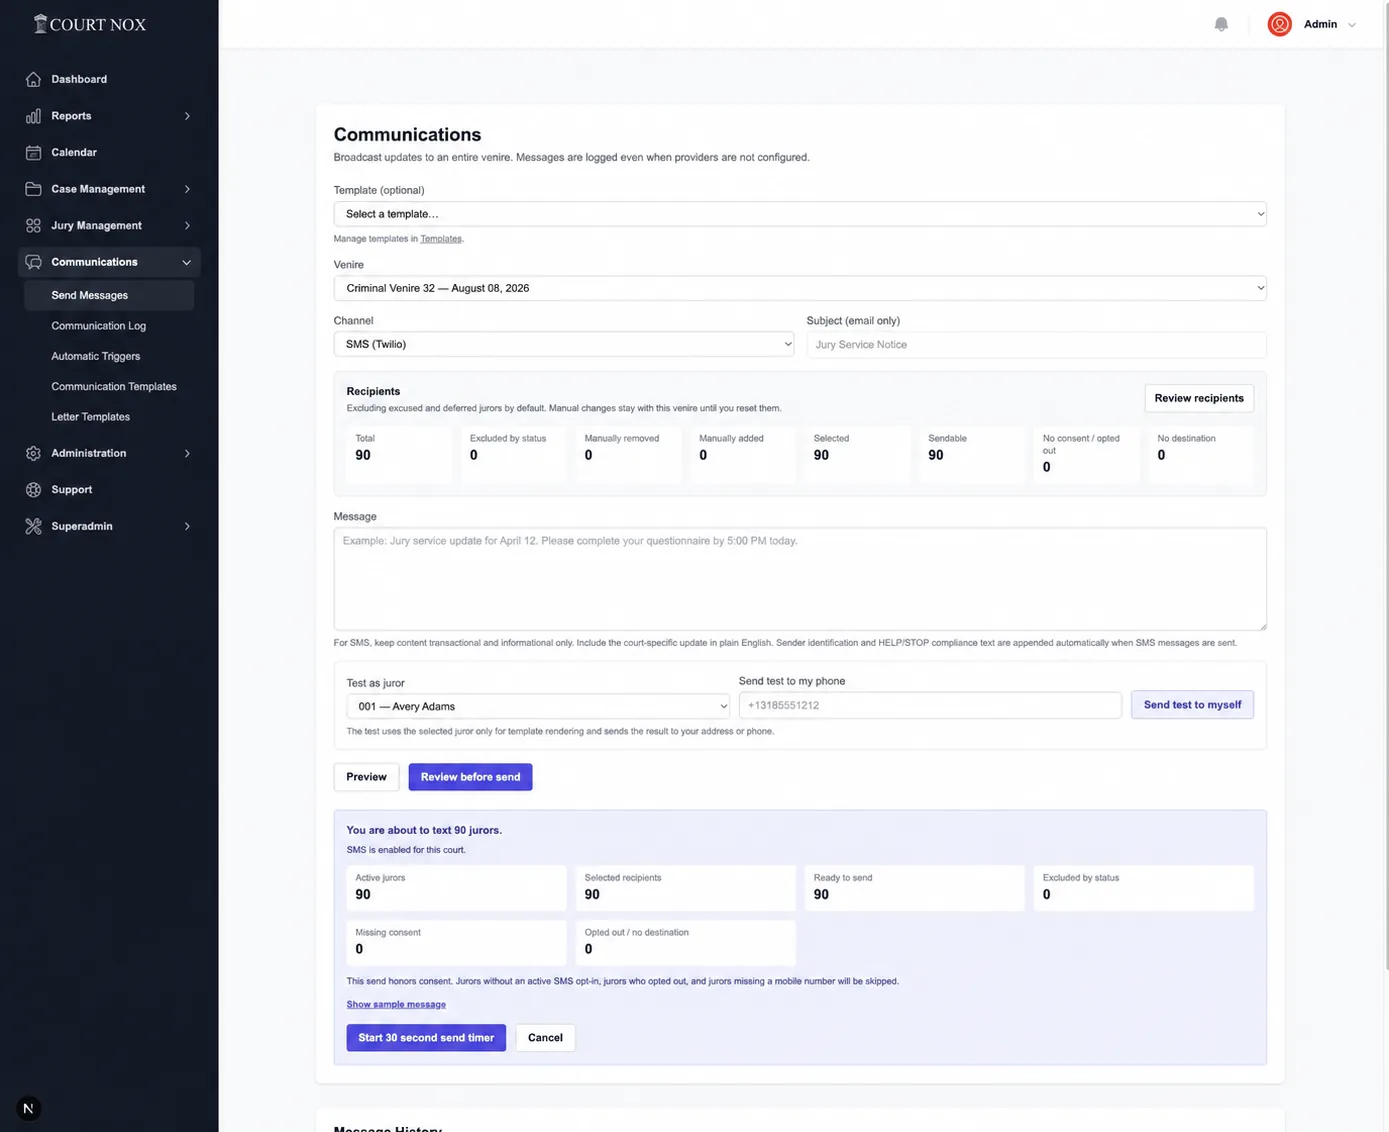Click the Preview button
The width and height of the screenshot is (1389, 1132).
[366, 777]
